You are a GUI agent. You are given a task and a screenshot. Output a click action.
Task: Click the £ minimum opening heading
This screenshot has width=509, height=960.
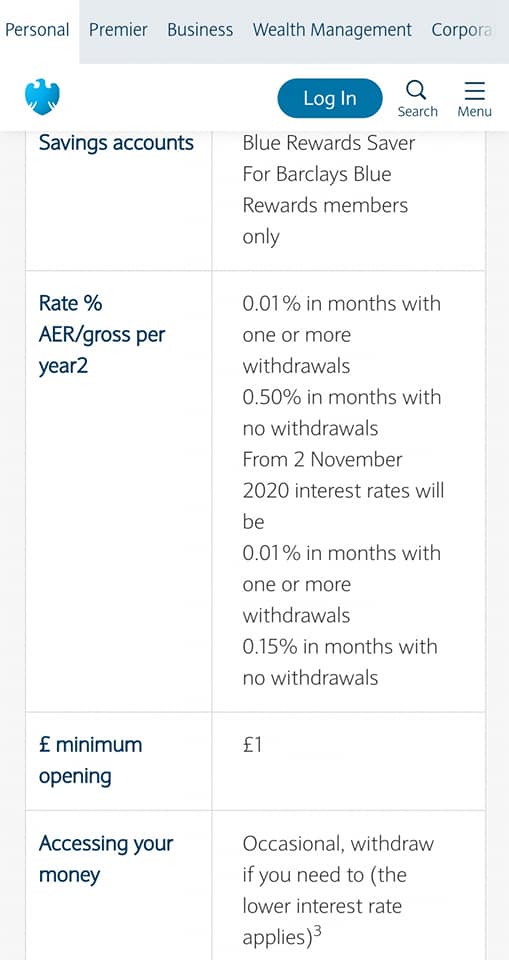pyautogui.click(x=91, y=760)
